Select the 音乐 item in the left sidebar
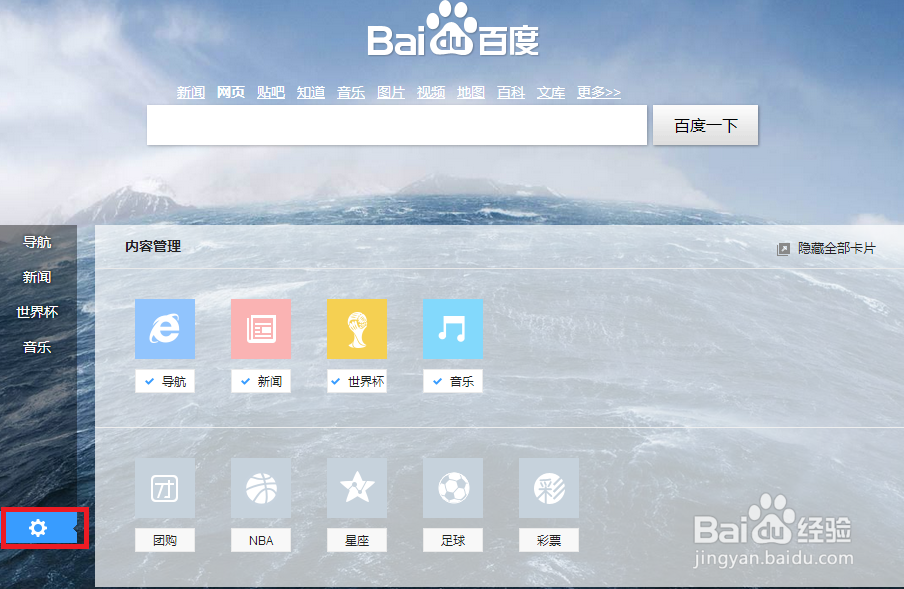Screen dimensions: 904x589 tap(36, 347)
